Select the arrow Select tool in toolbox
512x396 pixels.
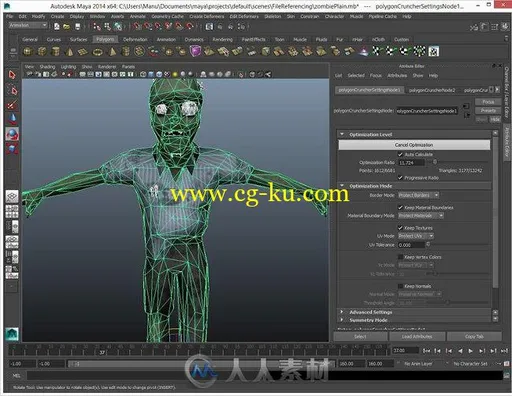pyautogui.click(x=12, y=75)
